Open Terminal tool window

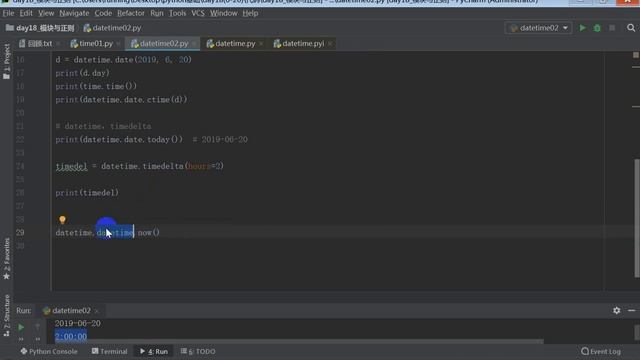[109, 351]
